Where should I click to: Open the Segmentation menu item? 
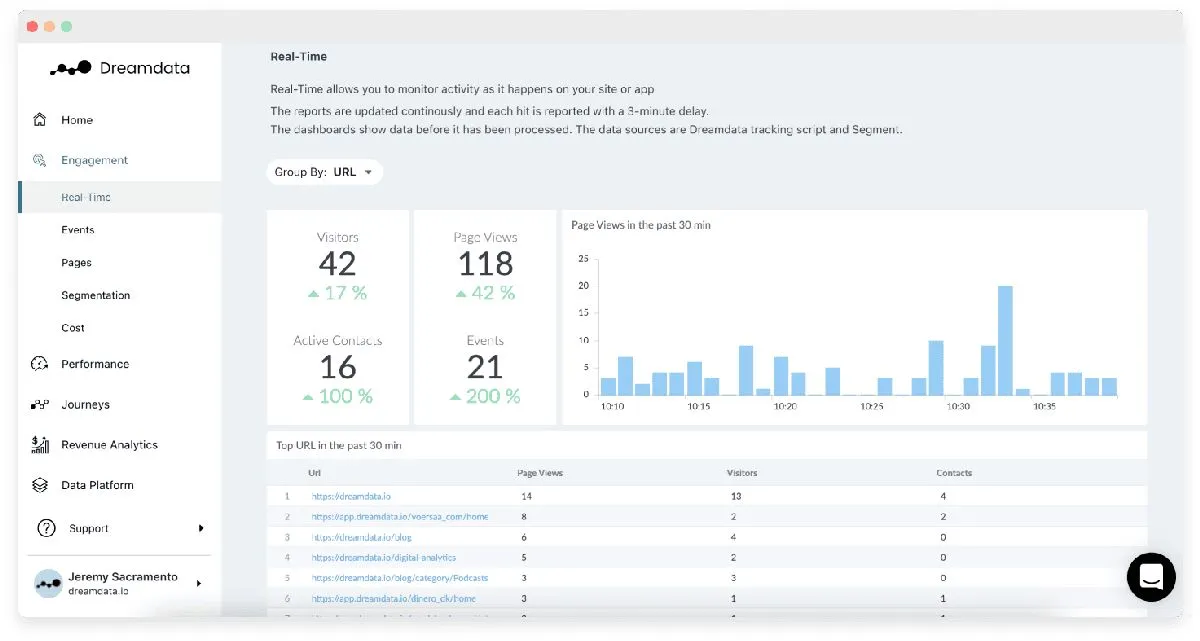pyautogui.click(x=95, y=295)
